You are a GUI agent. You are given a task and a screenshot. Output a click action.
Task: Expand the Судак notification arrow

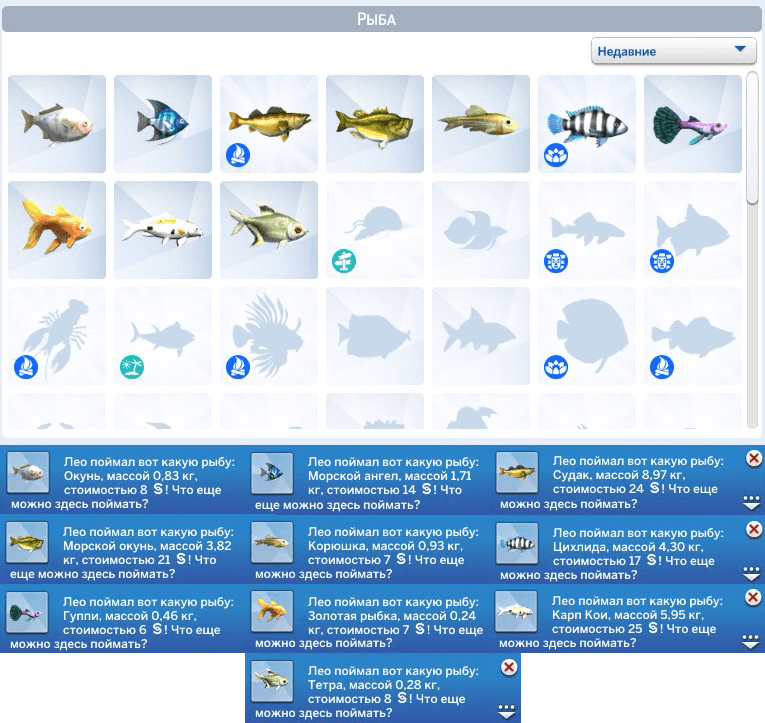[751, 502]
